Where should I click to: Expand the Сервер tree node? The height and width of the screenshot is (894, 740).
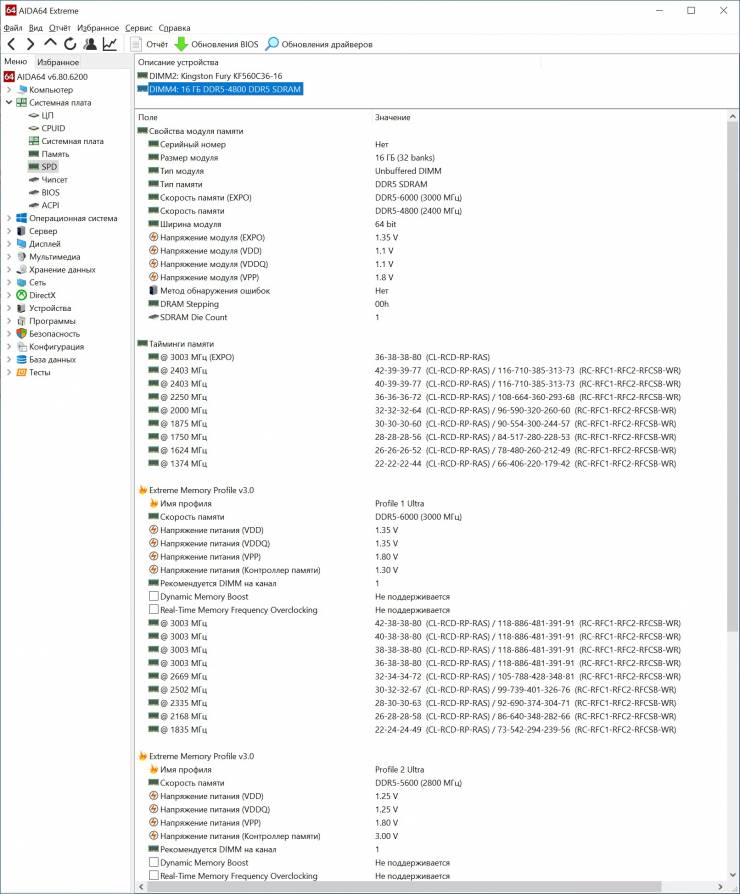[x=9, y=231]
